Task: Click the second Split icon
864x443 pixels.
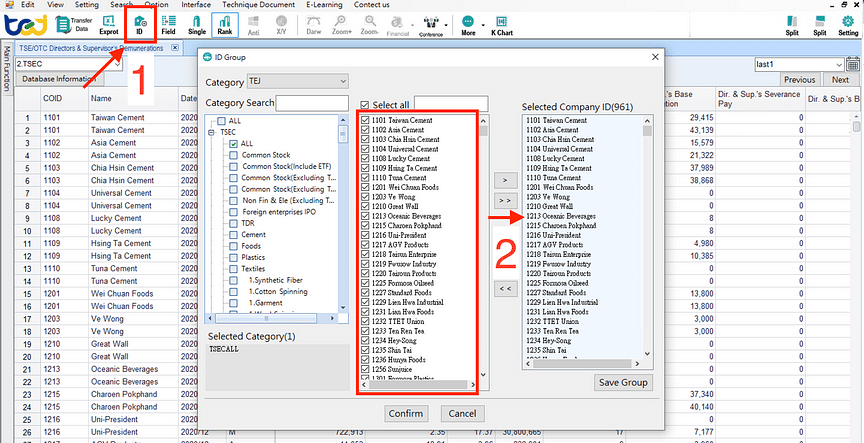Action: (819, 25)
